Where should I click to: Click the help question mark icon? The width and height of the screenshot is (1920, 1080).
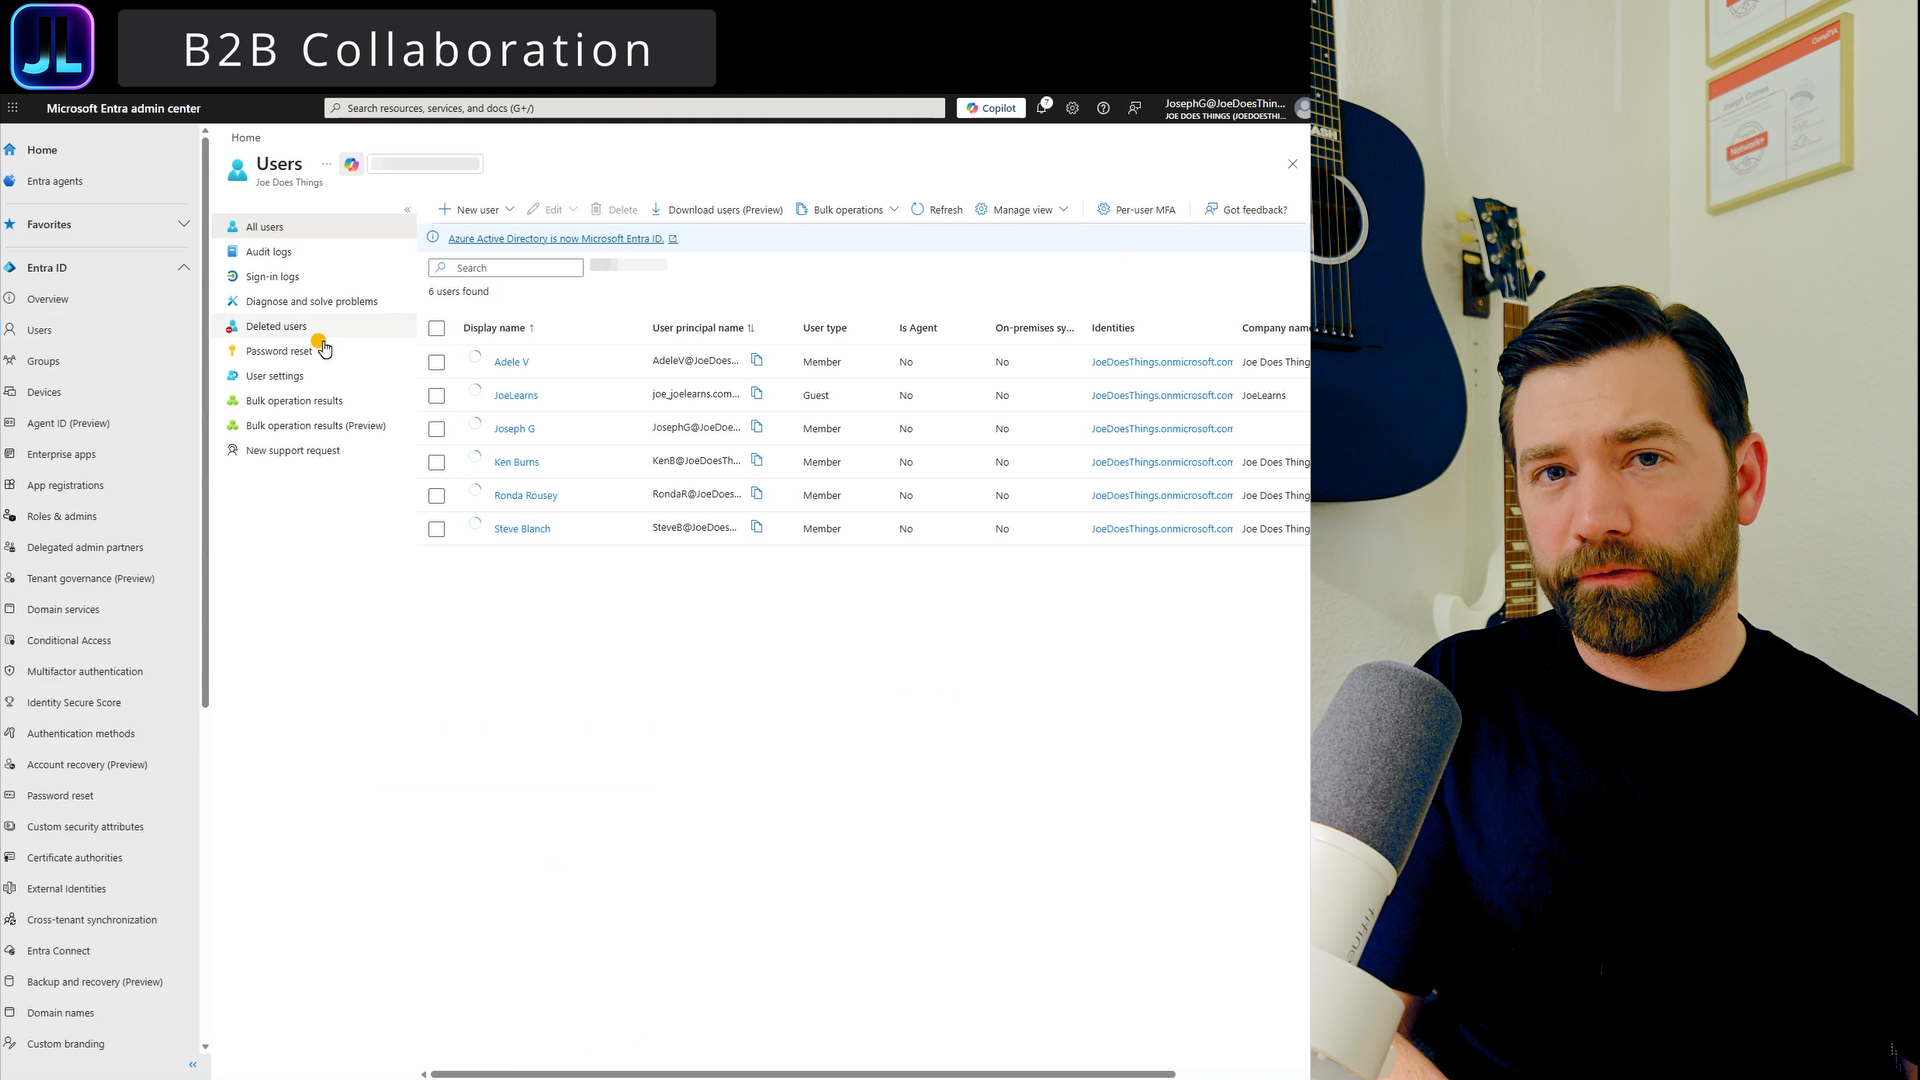pos(1103,108)
